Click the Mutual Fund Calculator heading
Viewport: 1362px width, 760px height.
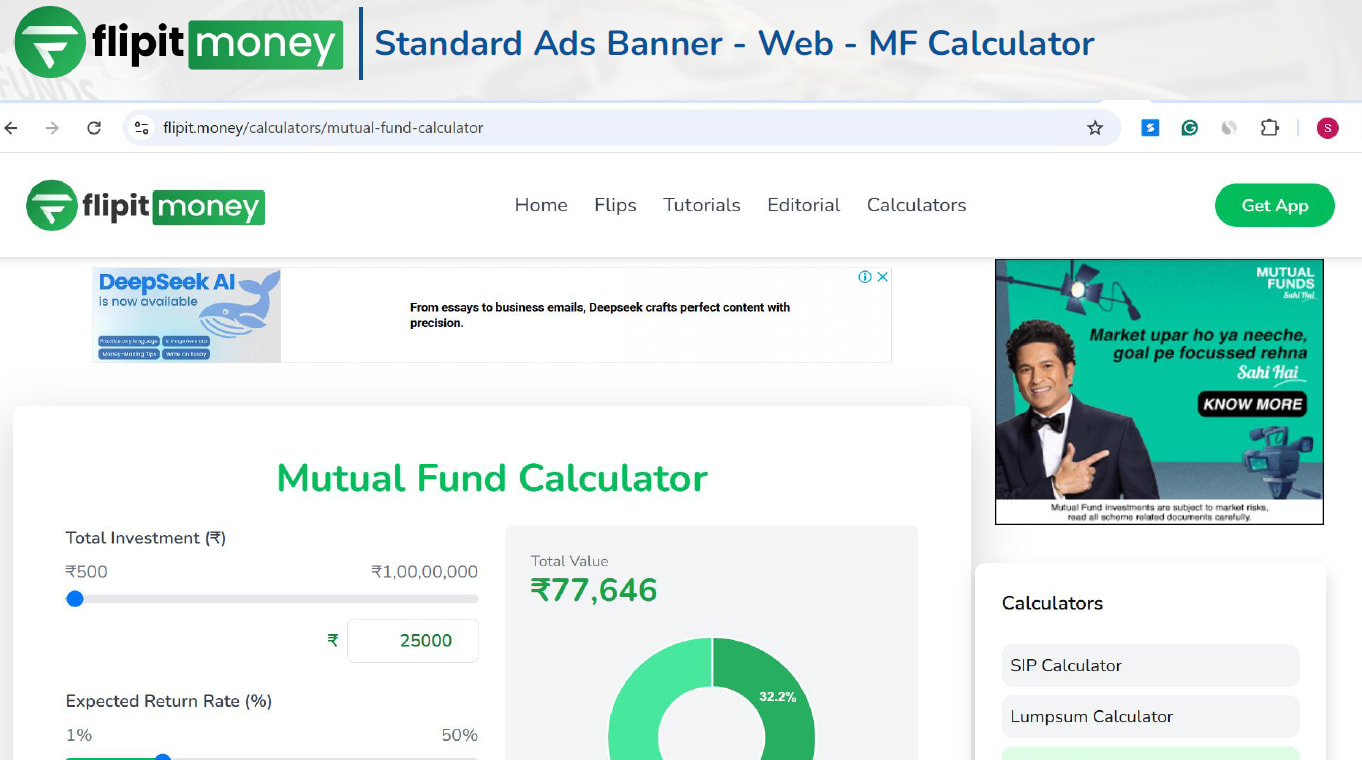point(492,478)
